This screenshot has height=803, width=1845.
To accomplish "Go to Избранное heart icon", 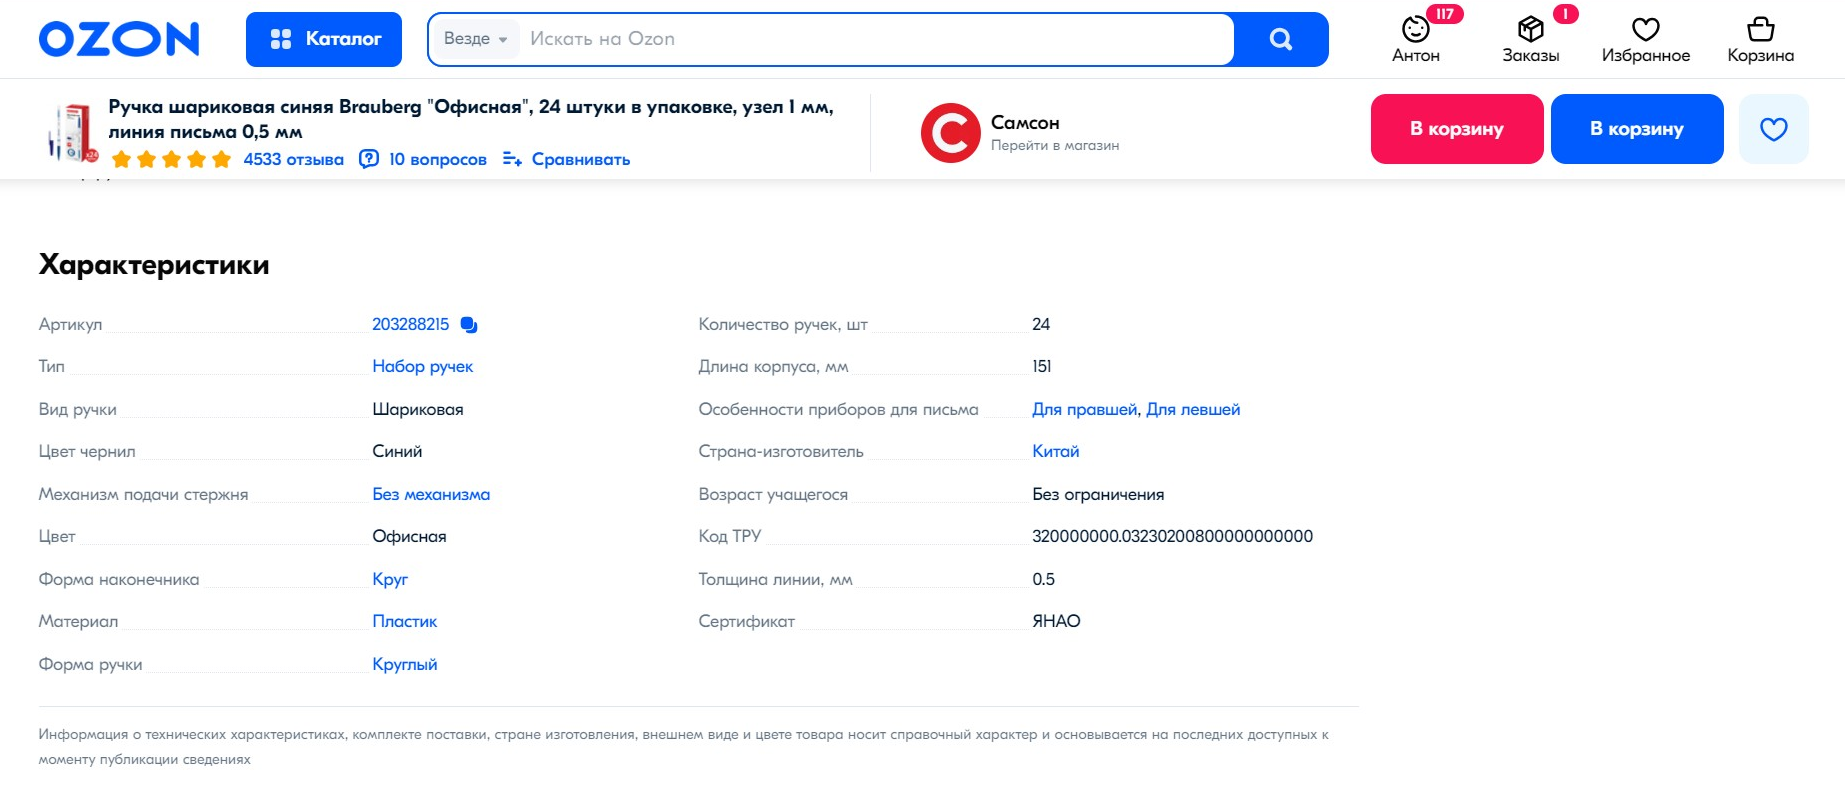I will [x=1645, y=30].
